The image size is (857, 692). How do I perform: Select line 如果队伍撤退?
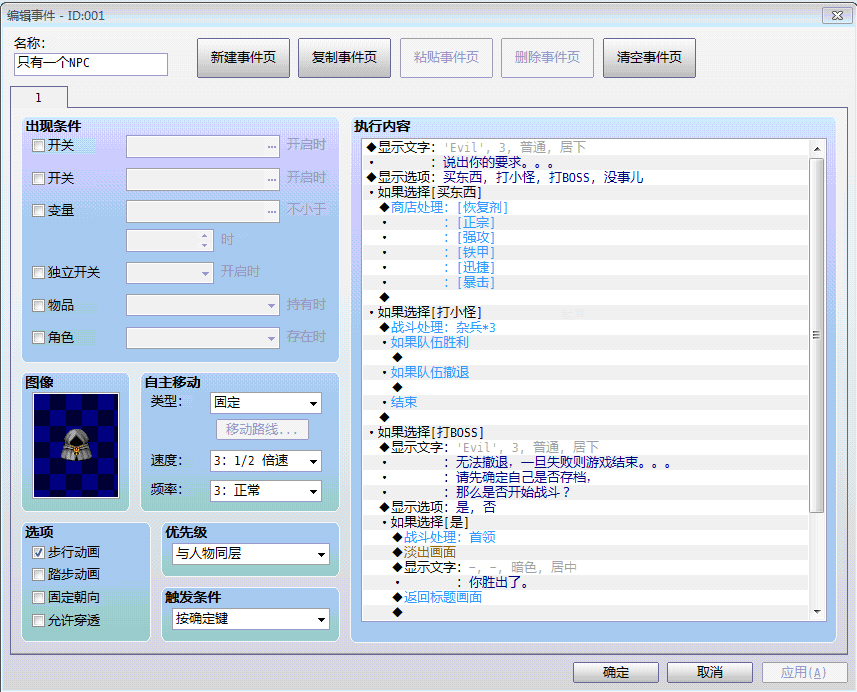coord(585,372)
